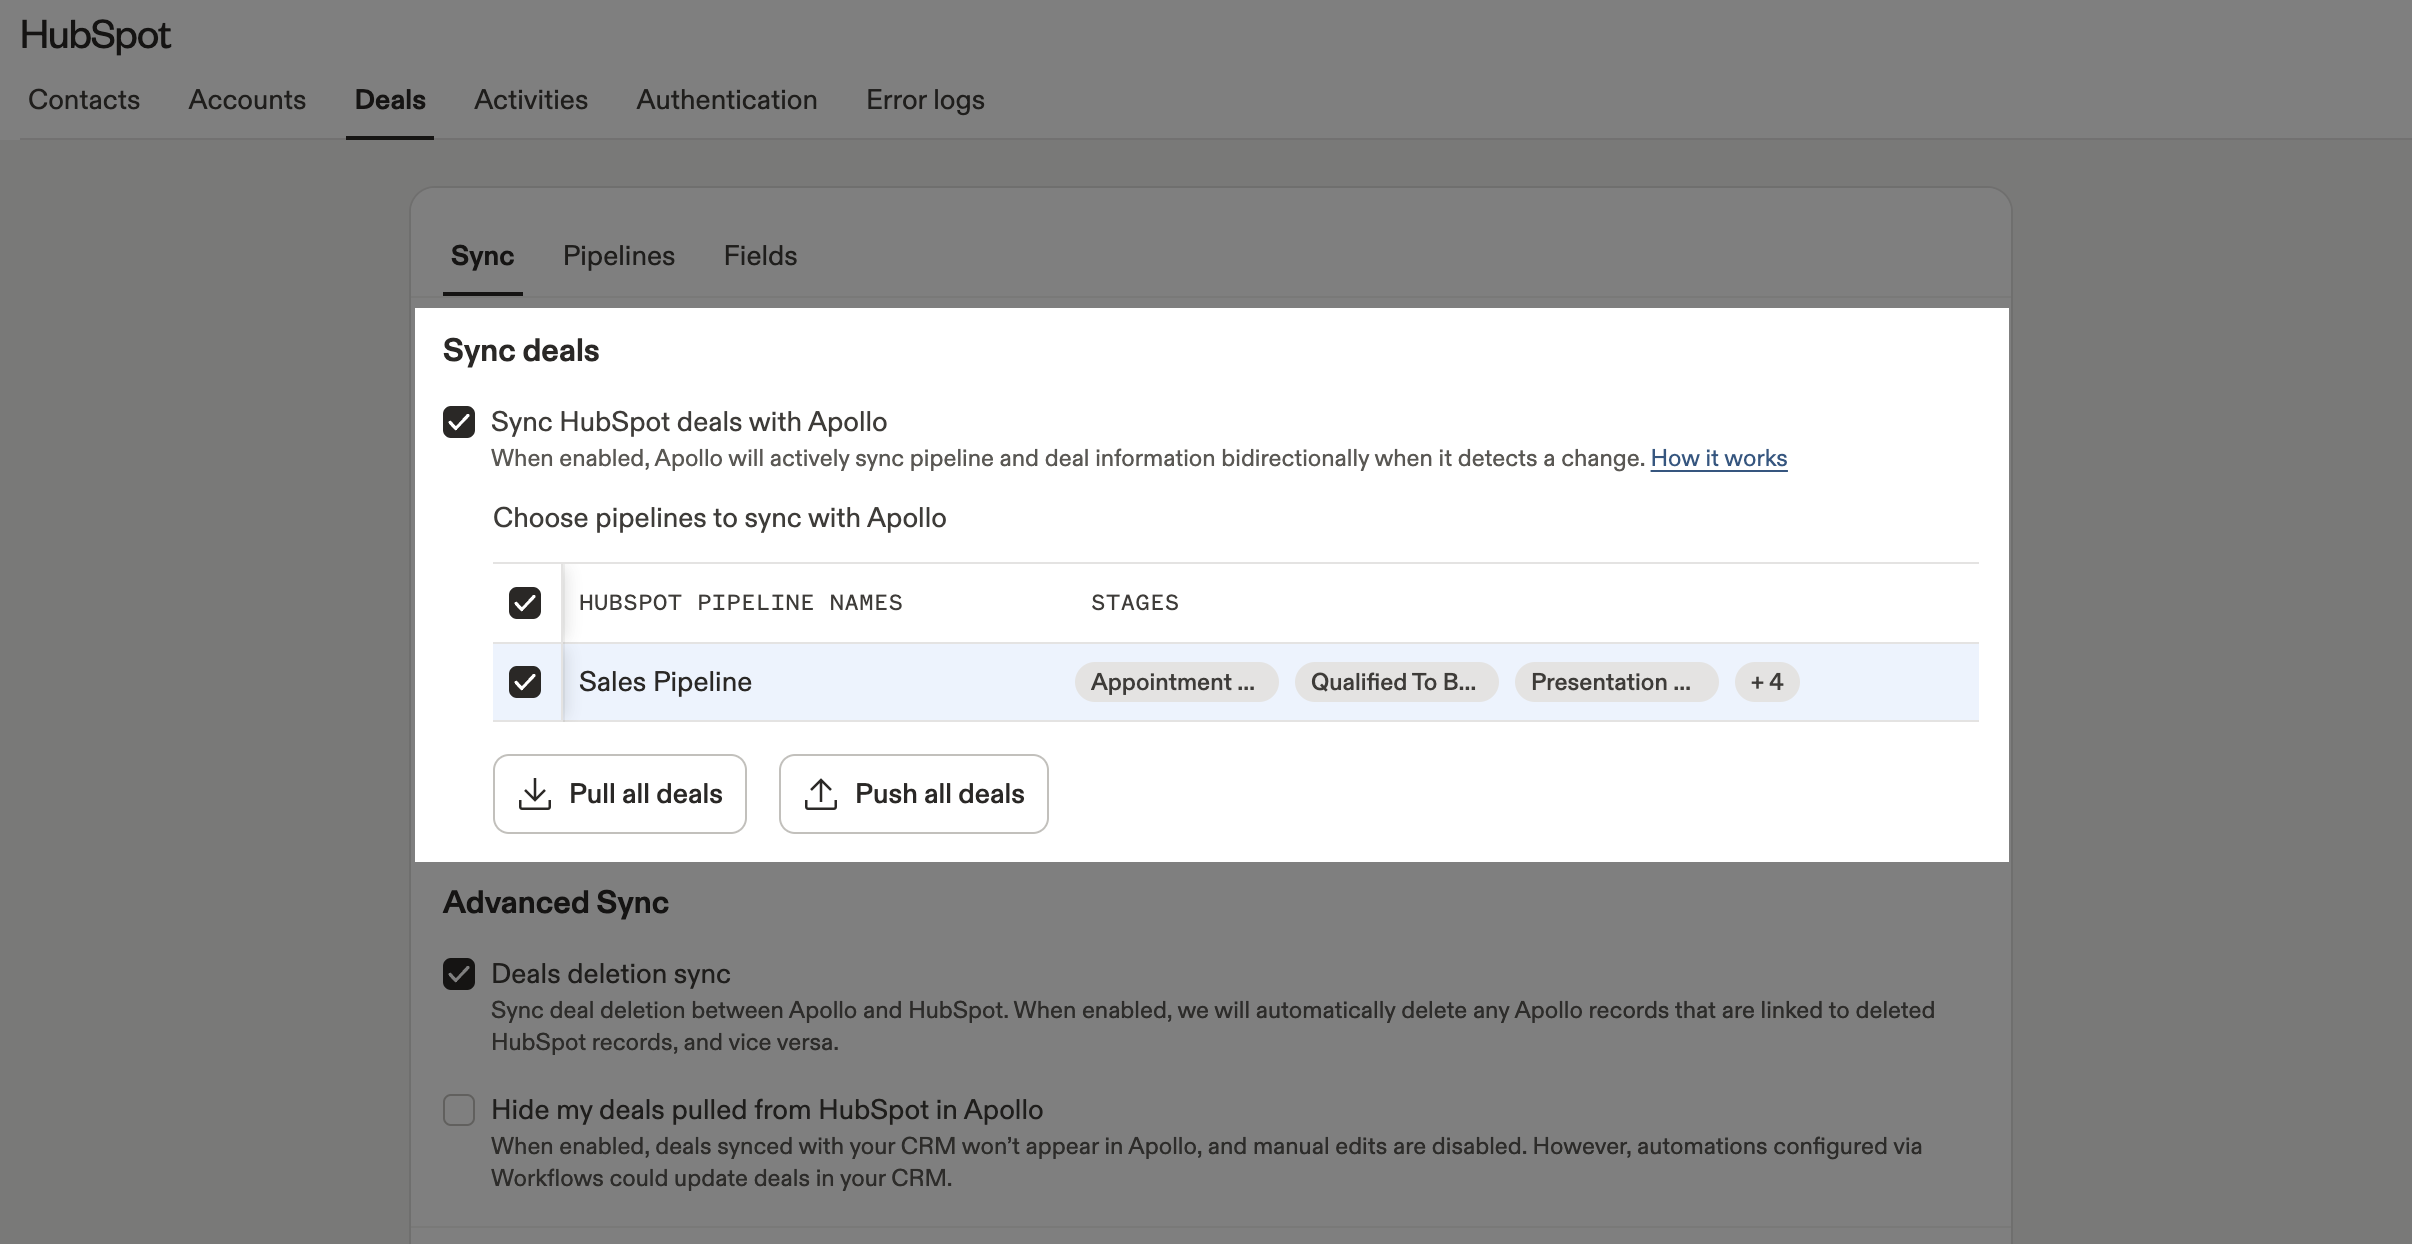
Task: Click the Sync deals heading
Action: tap(521, 351)
